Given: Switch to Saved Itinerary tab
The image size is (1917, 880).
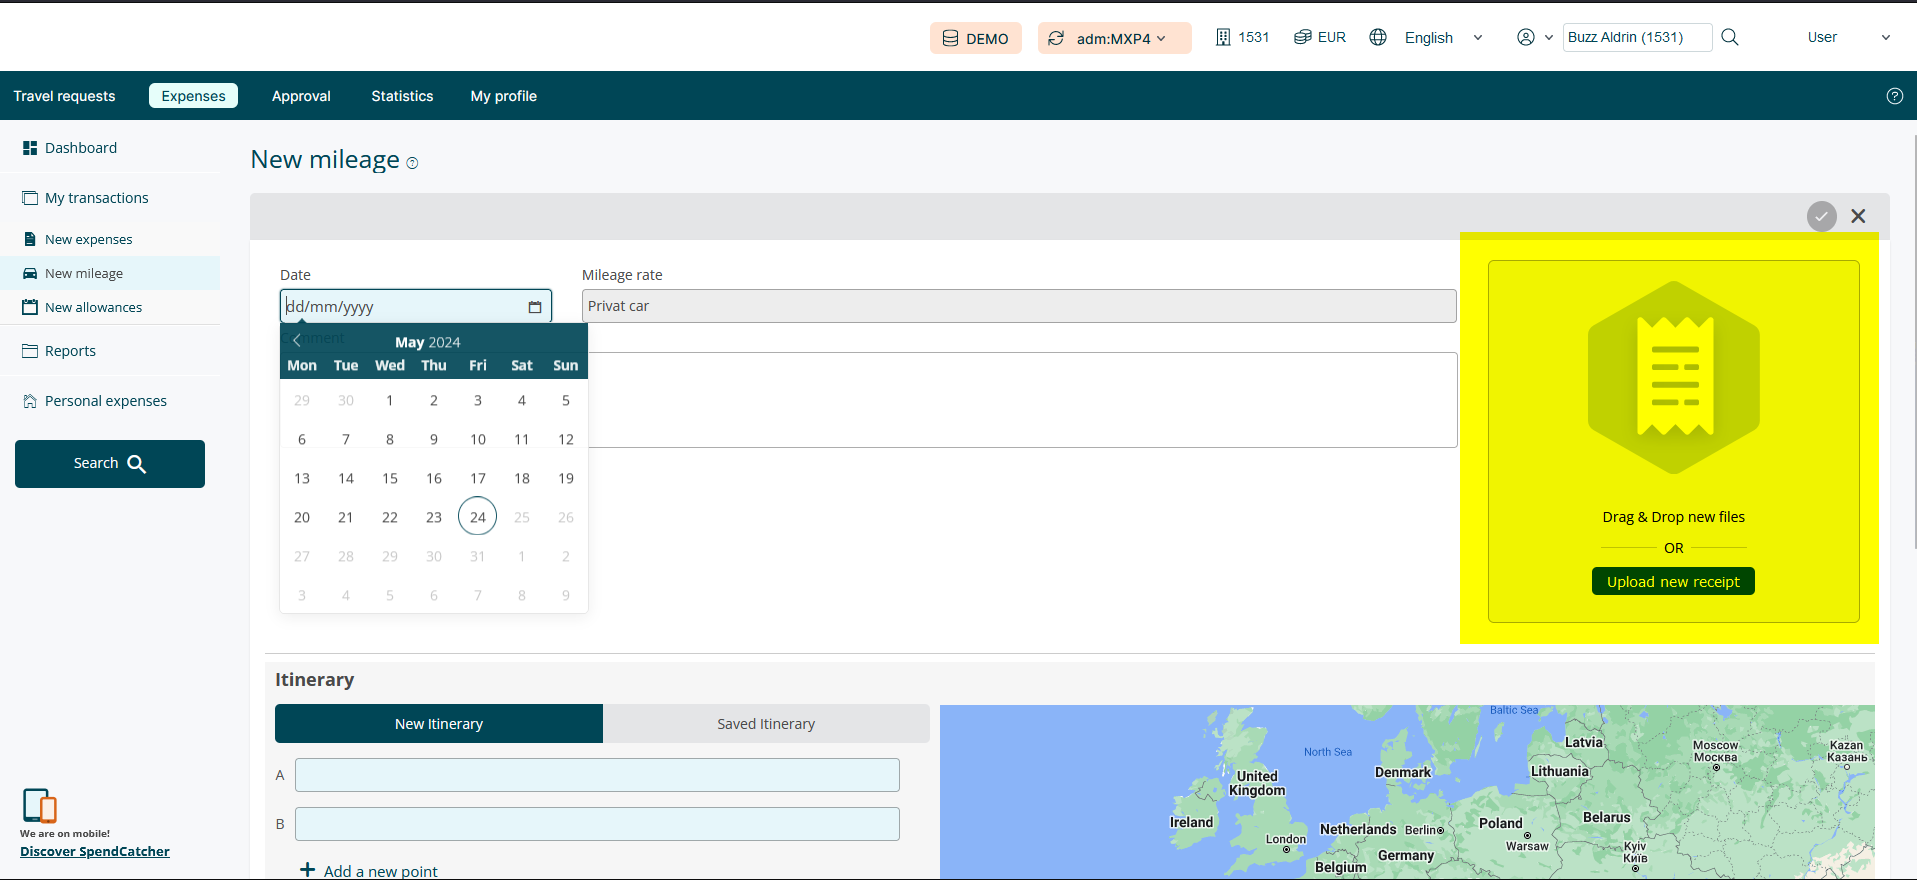Looking at the screenshot, I should click(766, 724).
